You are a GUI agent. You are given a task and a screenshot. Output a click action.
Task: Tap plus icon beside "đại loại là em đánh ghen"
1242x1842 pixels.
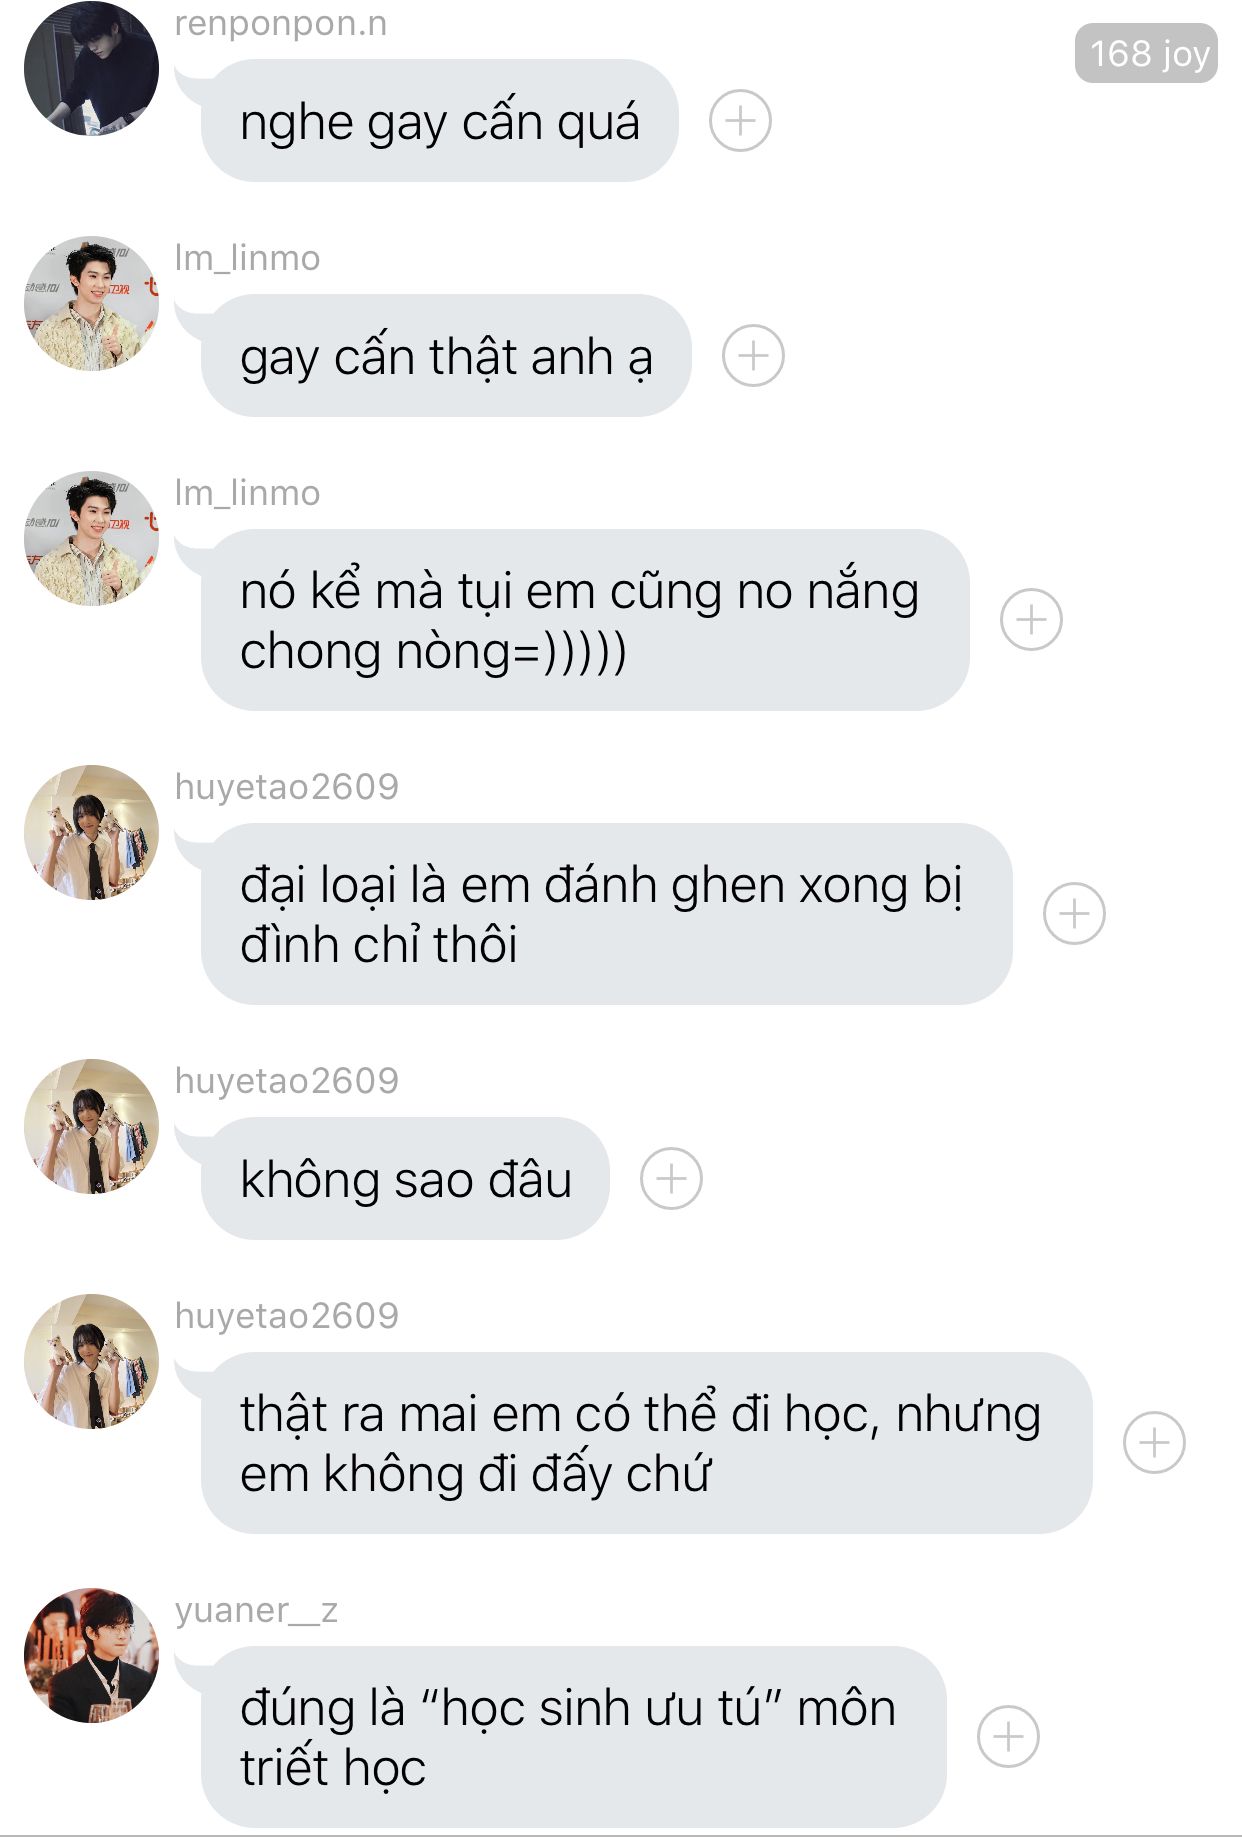click(1074, 914)
